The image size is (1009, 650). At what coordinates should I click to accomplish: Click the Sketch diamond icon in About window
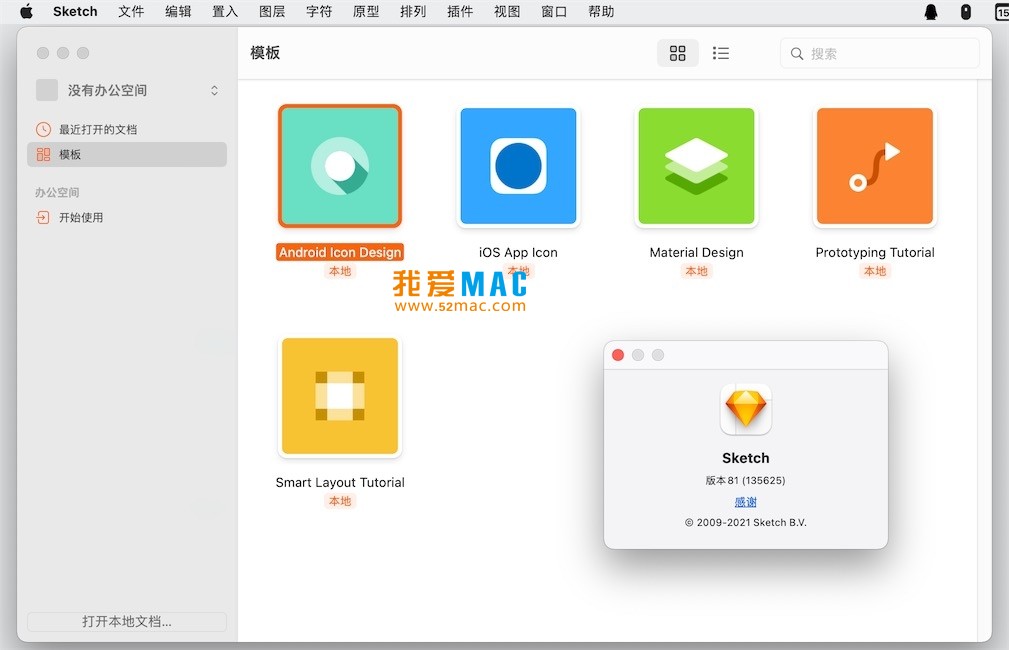tap(745, 409)
